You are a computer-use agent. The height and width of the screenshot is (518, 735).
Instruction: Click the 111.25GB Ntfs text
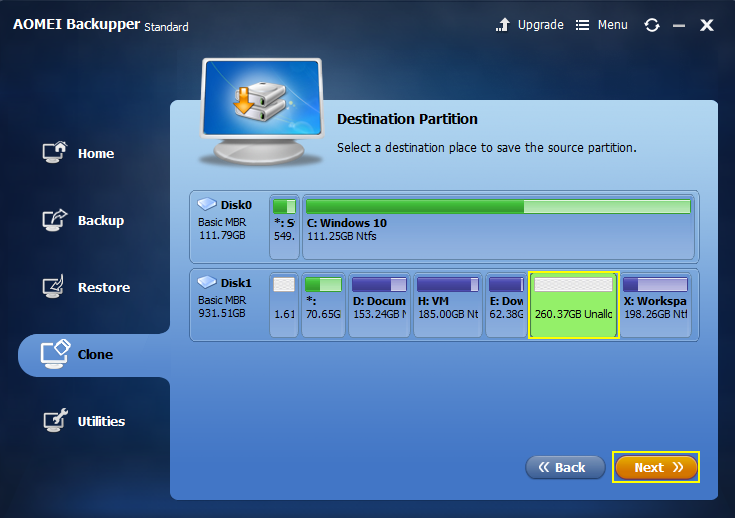[x=342, y=236]
